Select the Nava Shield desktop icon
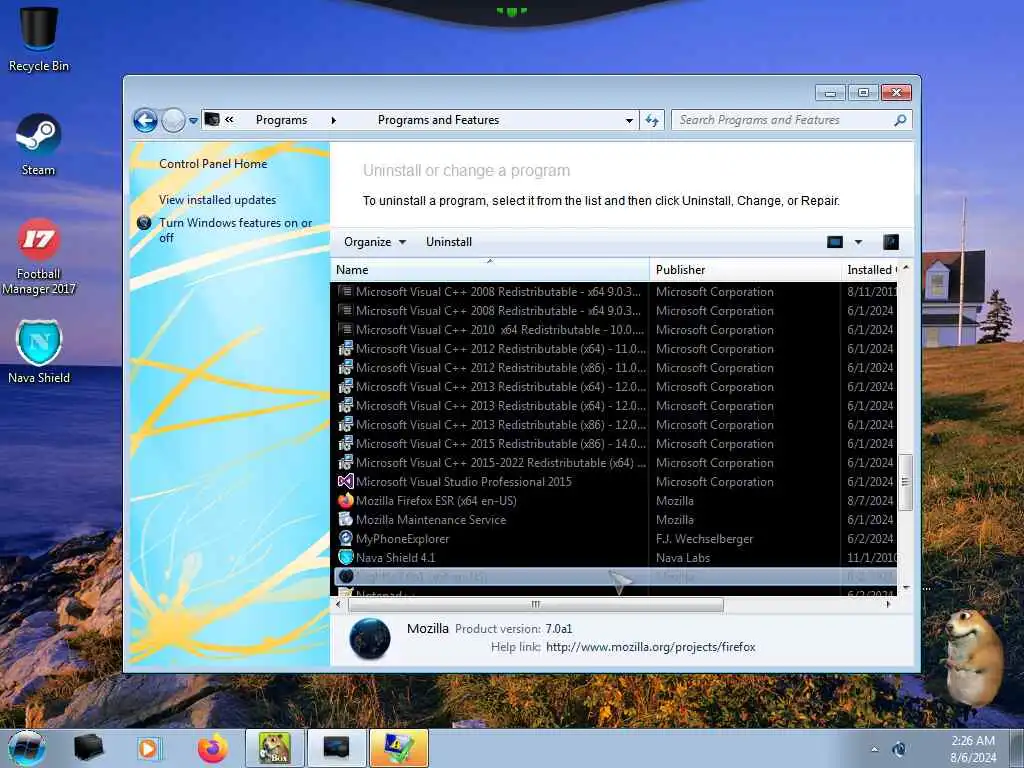This screenshot has height=768, width=1024. 39,351
